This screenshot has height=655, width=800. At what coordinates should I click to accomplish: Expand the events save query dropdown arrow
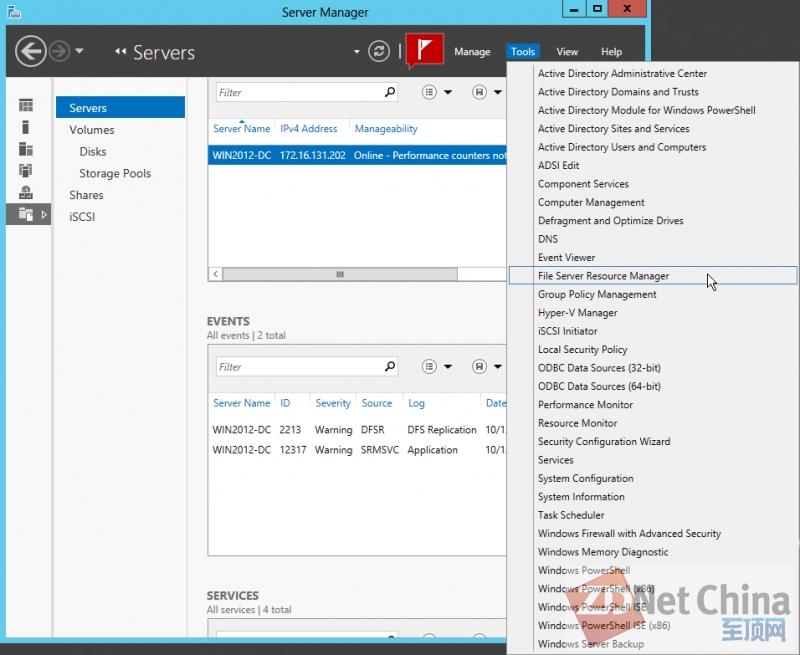click(x=497, y=366)
